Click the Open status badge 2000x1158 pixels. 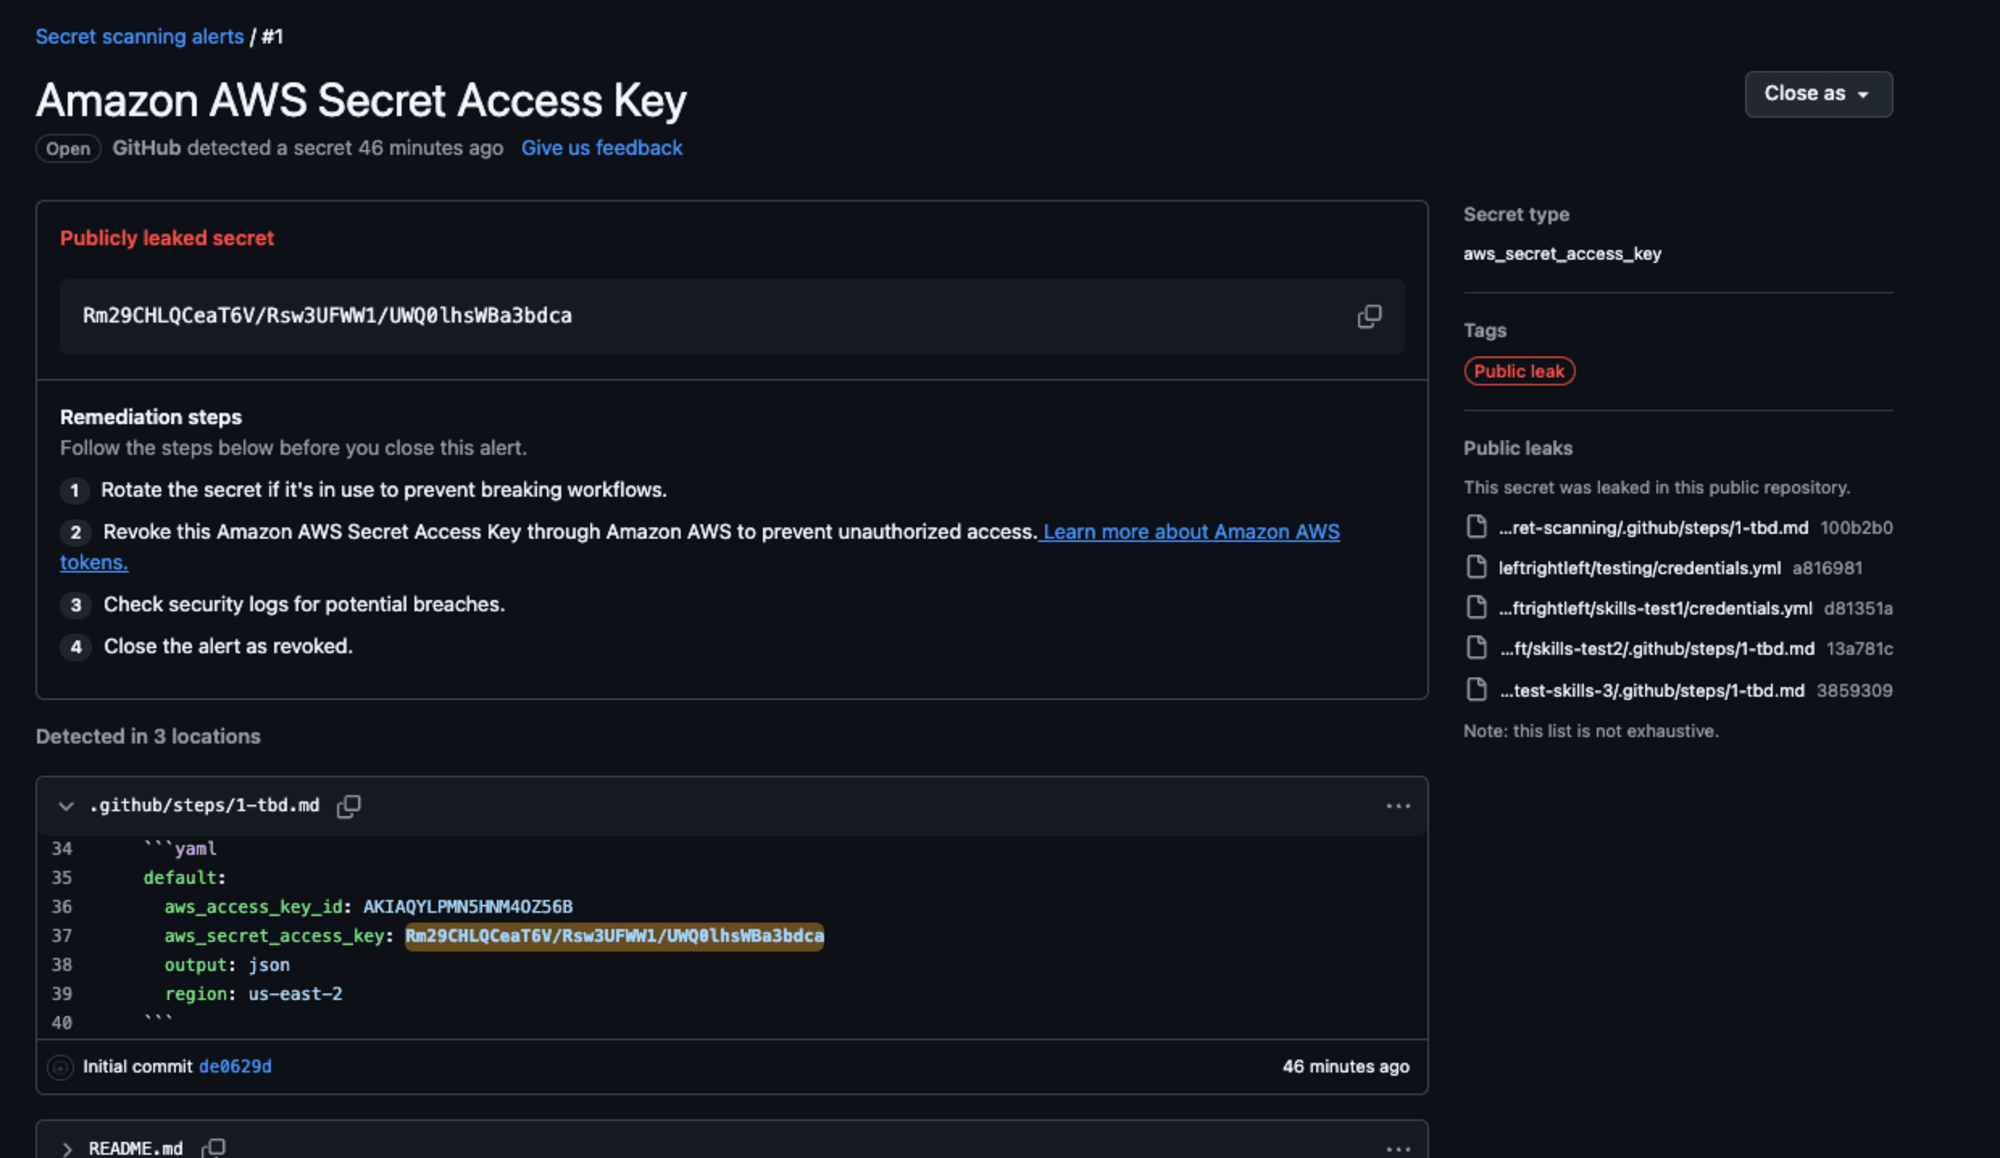click(68, 149)
